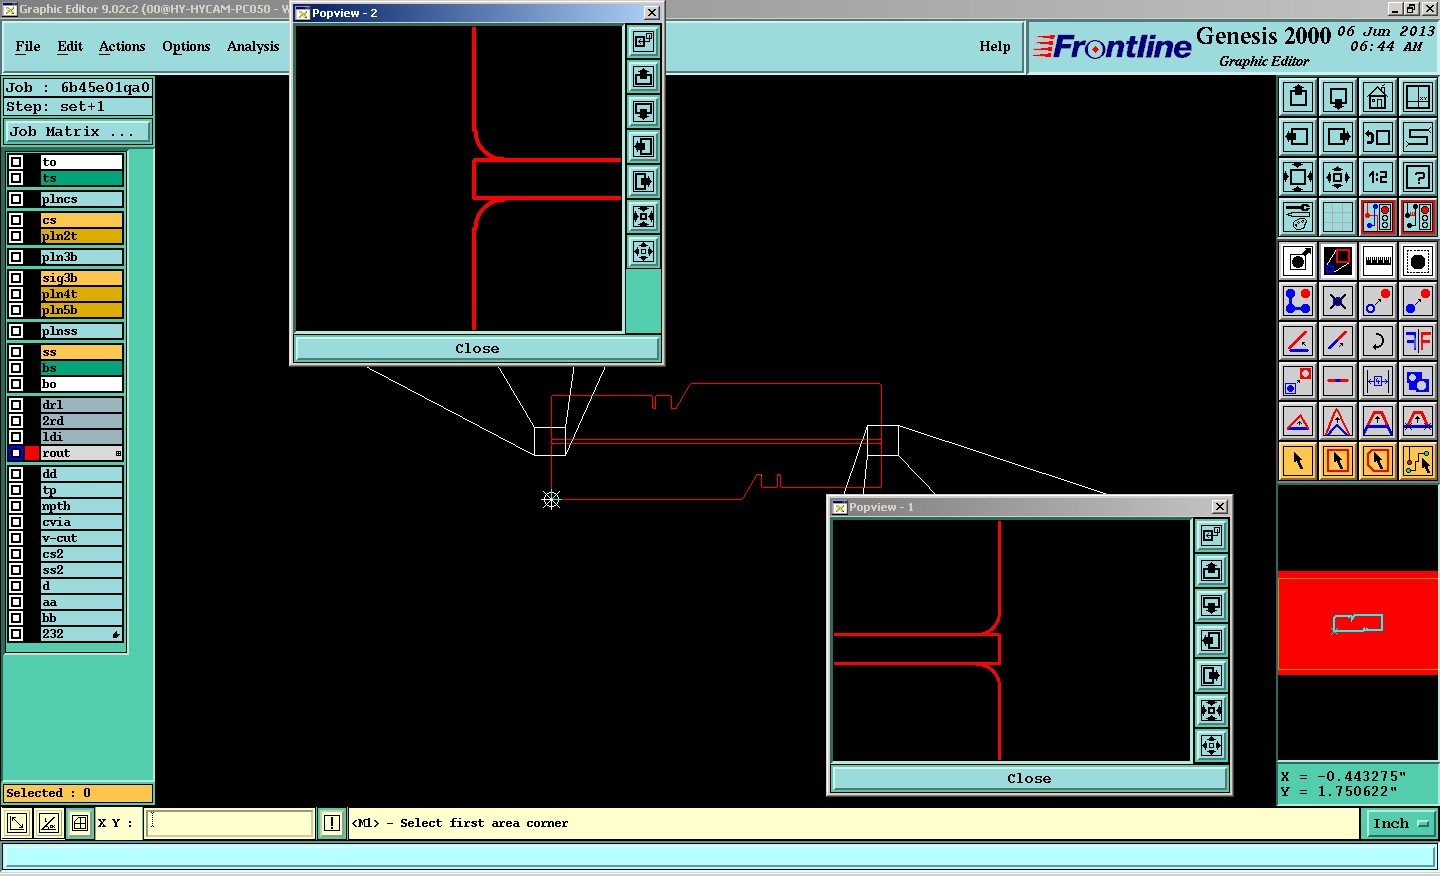Click the first snap icon left of X Y
The image size is (1440, 876).
point(17,823)
